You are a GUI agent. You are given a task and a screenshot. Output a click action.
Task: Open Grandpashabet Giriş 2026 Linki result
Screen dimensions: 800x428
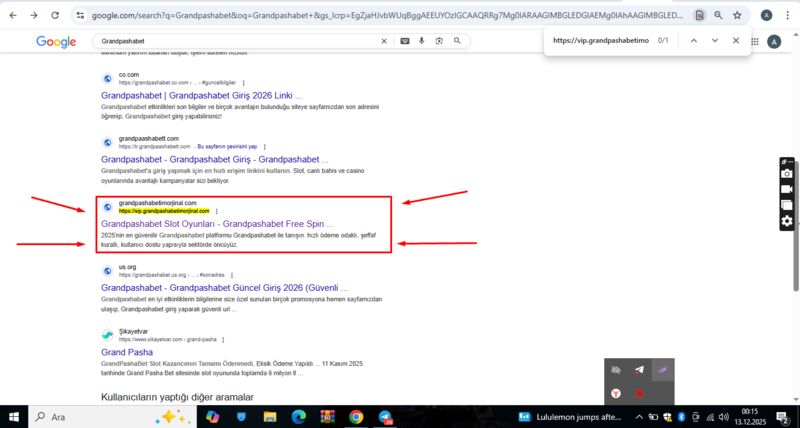tap(202, 95)
